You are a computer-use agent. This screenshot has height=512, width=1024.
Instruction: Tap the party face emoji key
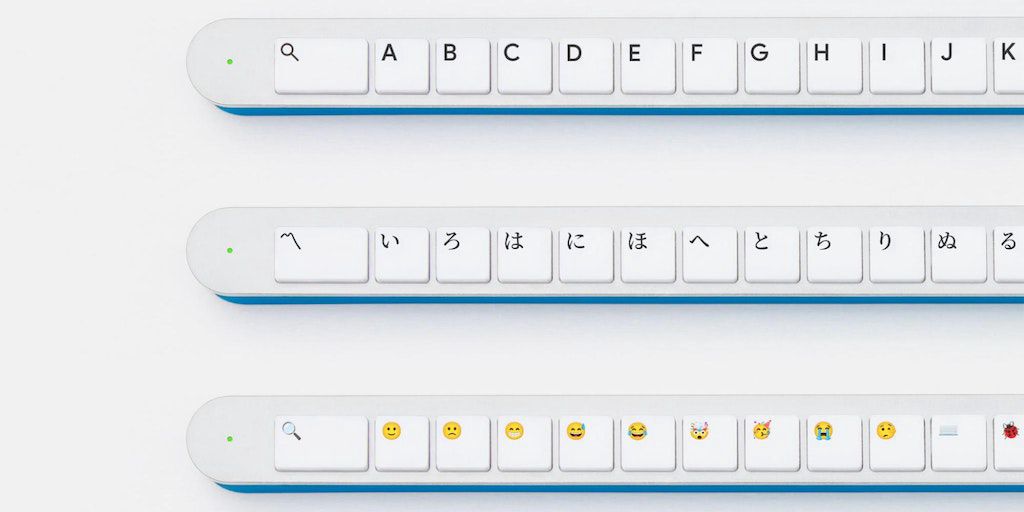tap(772, 443)
